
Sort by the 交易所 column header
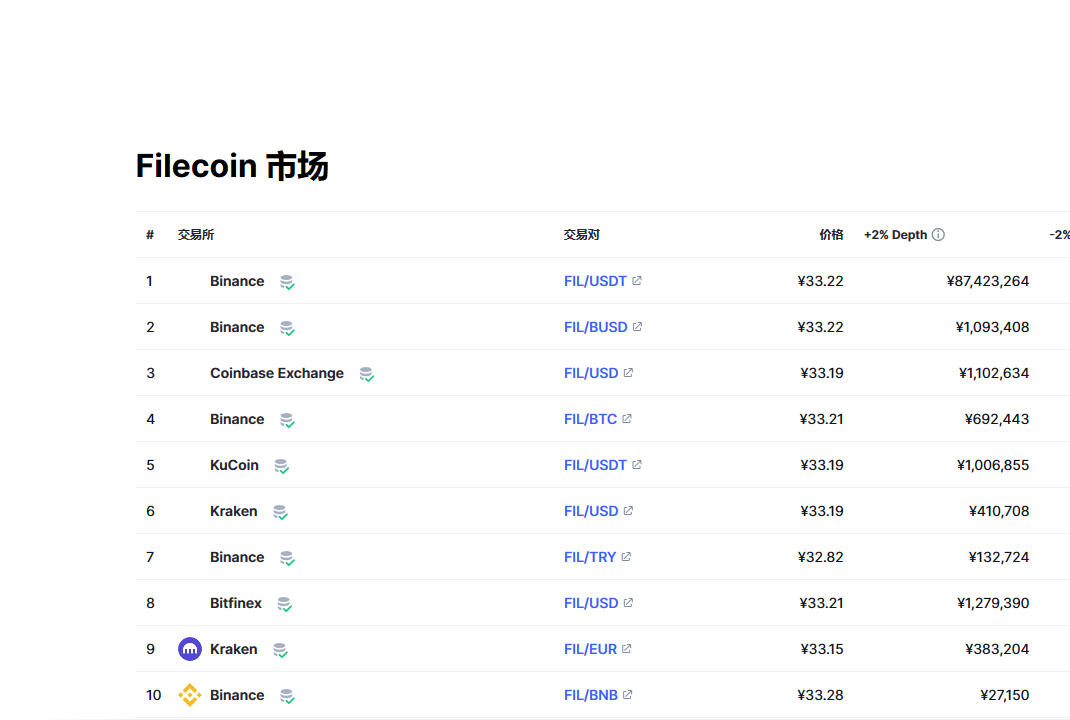coord(196,235)
